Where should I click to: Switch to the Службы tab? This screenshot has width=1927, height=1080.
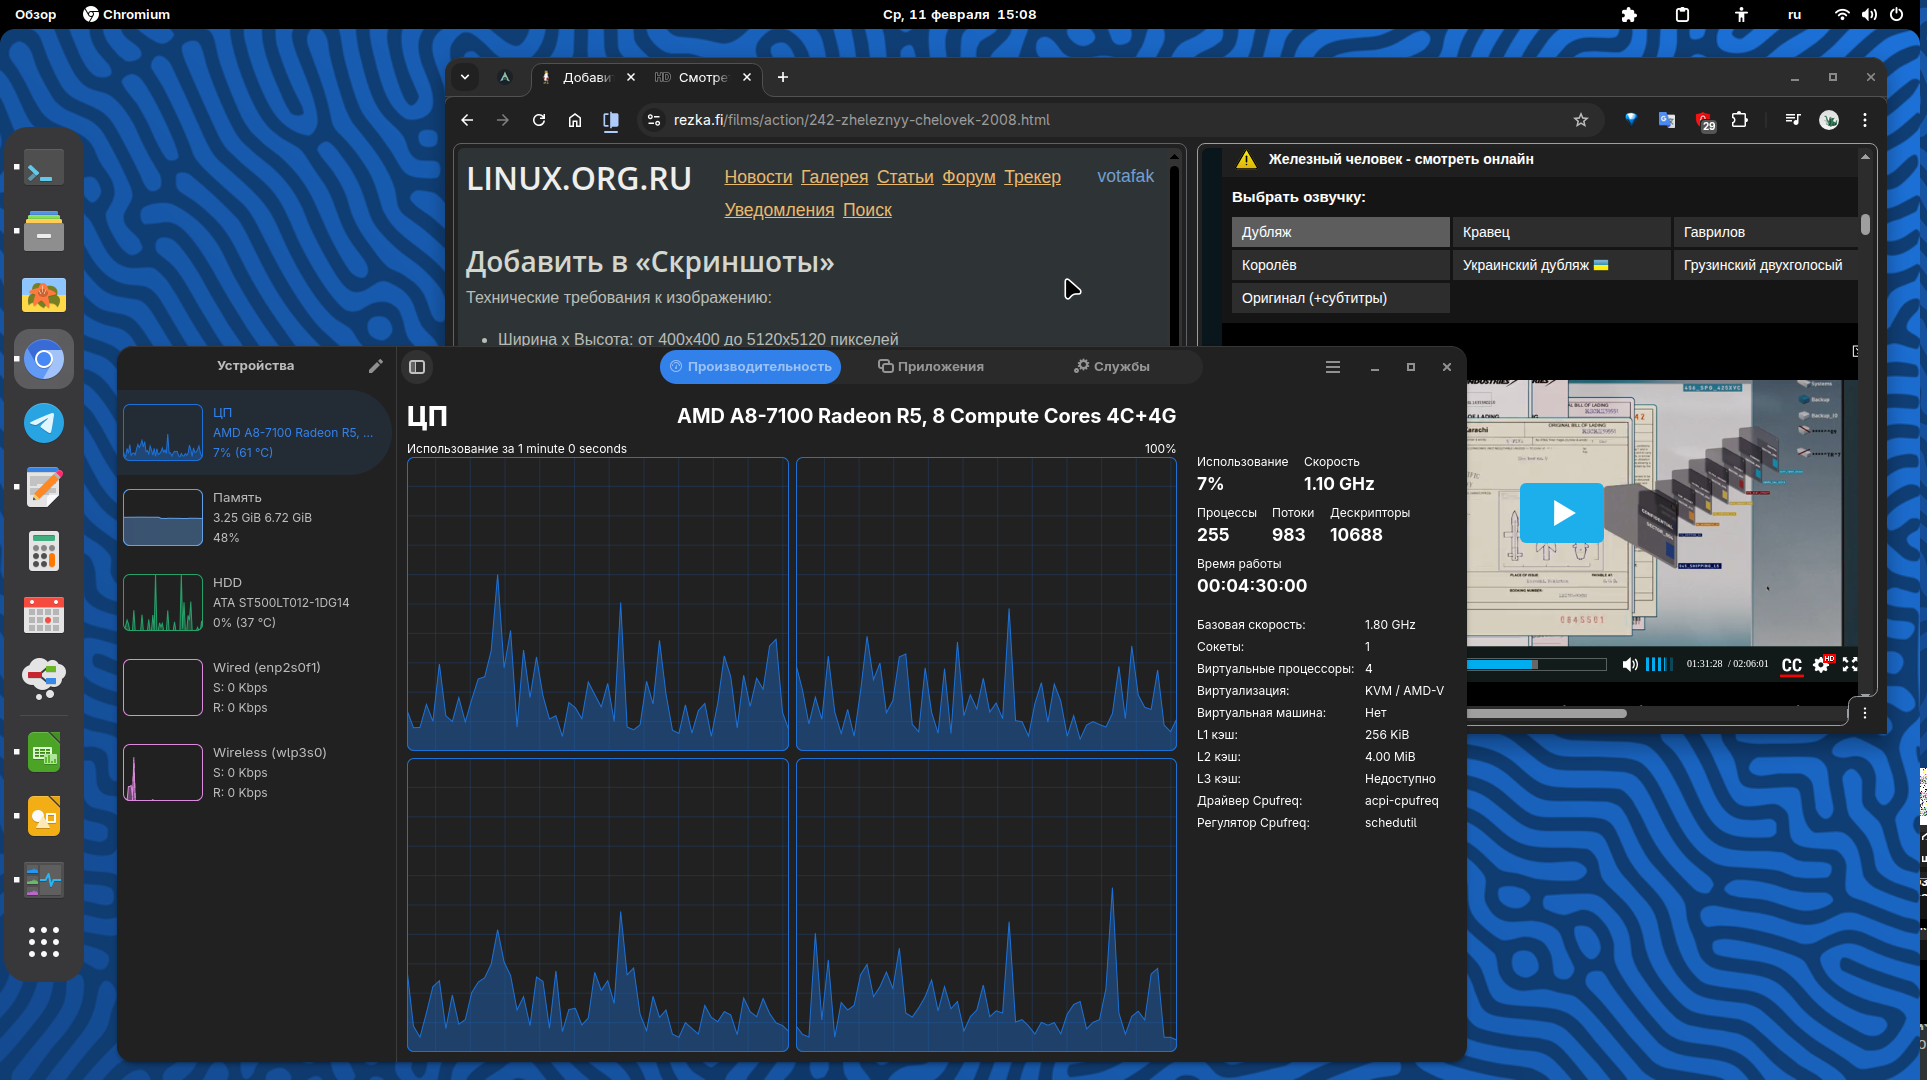tap(1111, 367)
